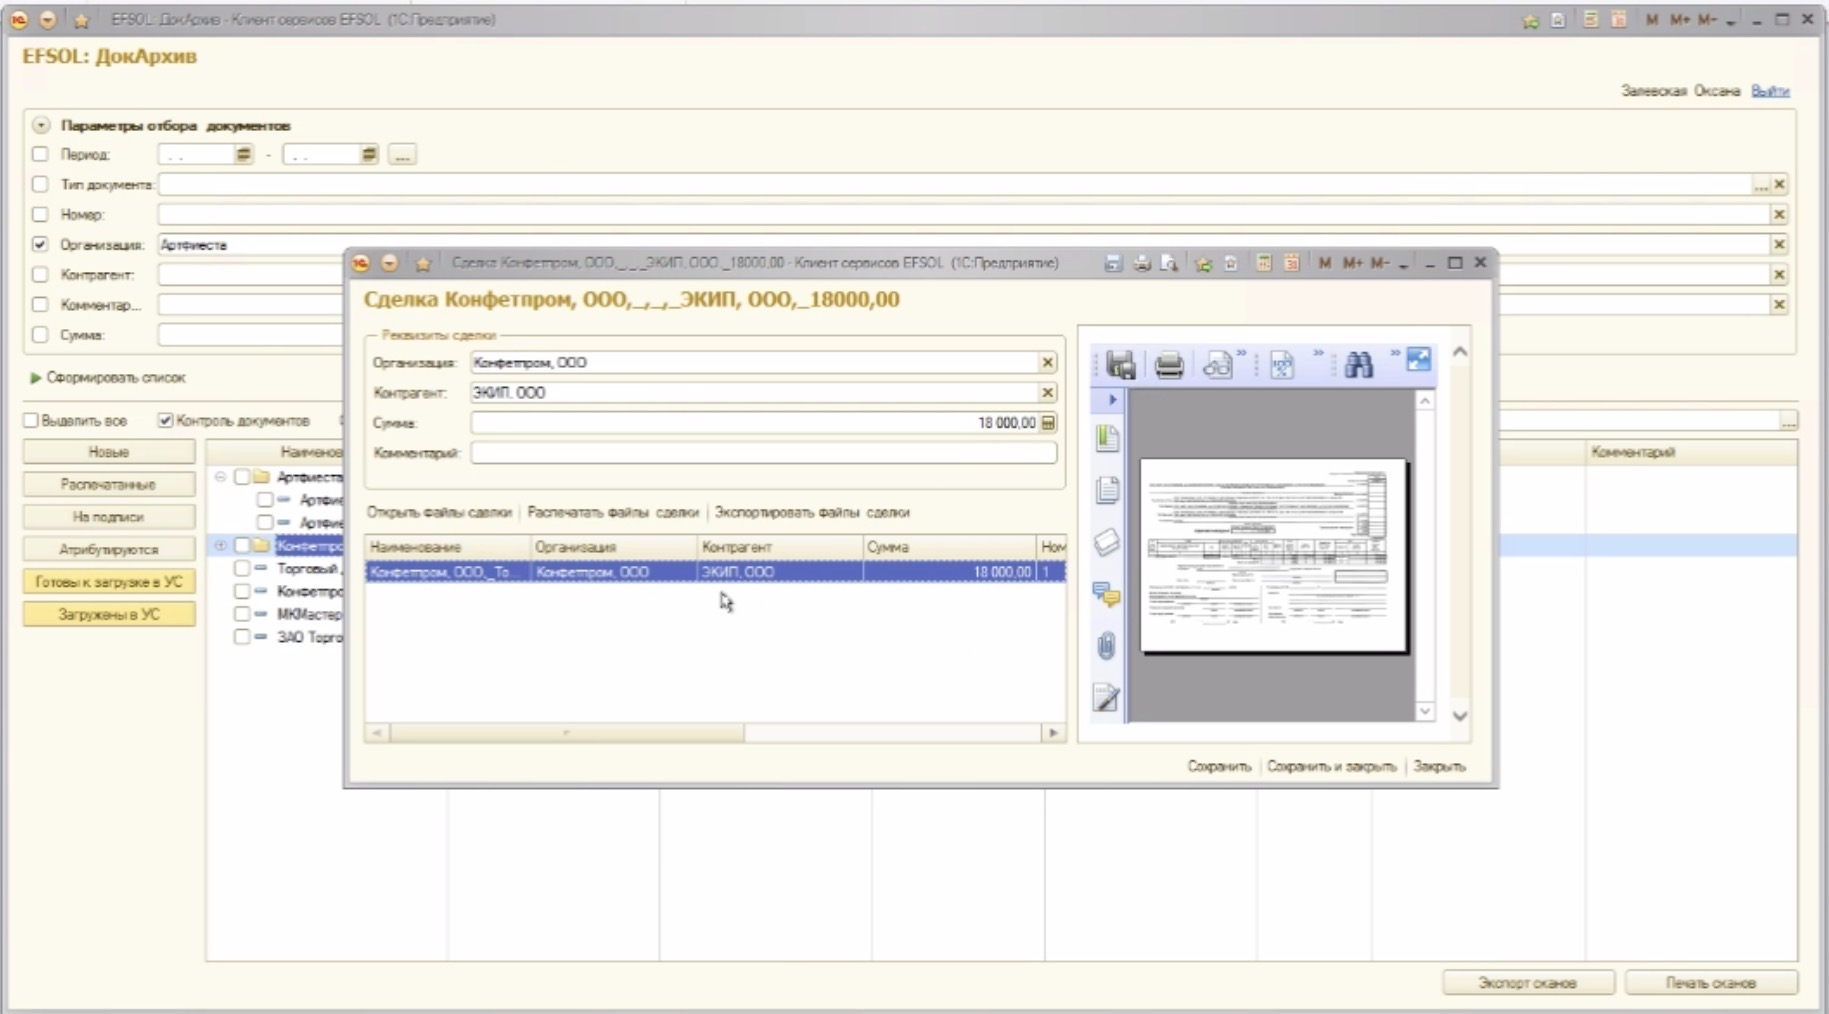Click the printer icon in the document viewer
This screenshot has height=1014, width=1829.
tap(1168, 365)
